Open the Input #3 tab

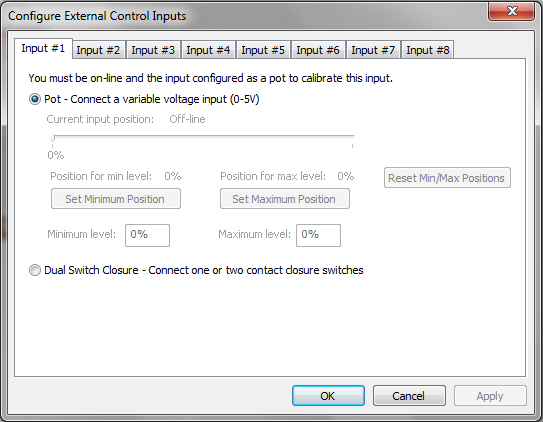153,50
